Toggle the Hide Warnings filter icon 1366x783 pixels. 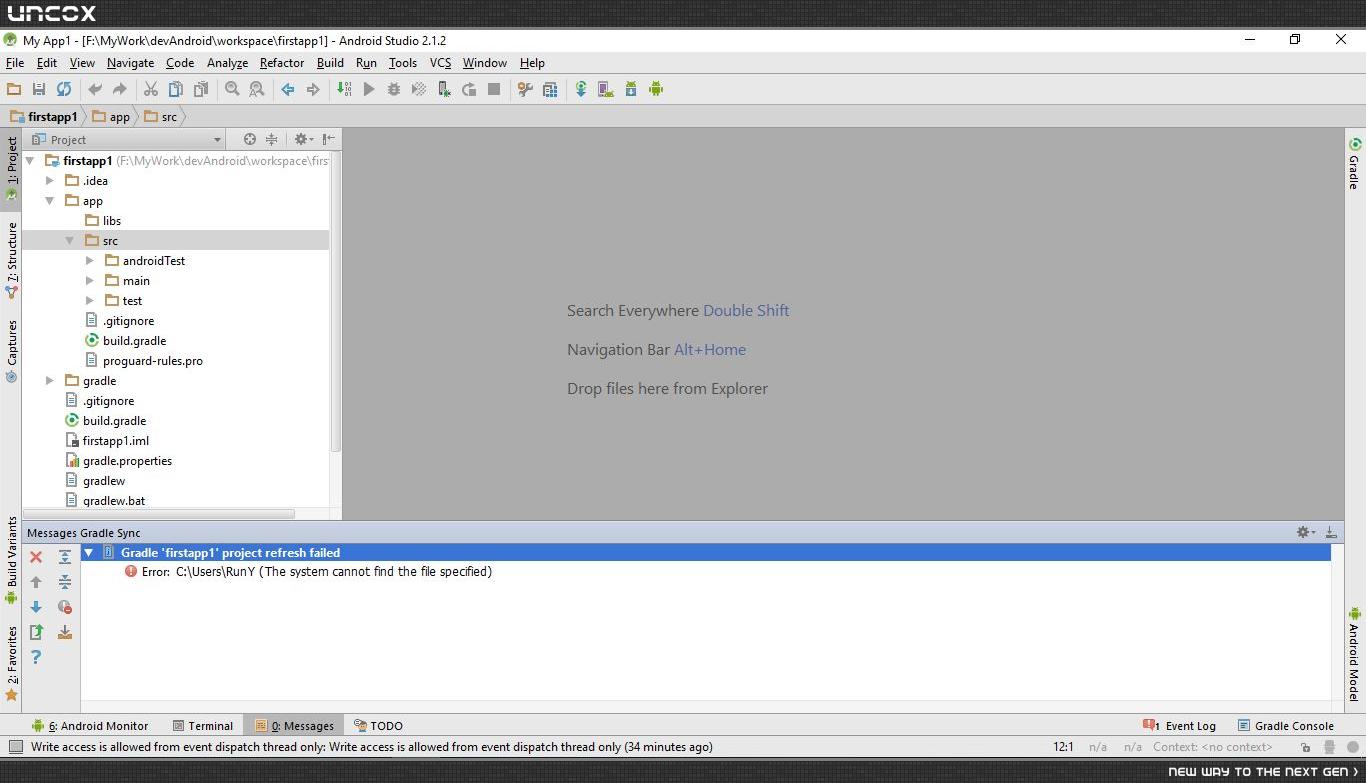click(x=65, y=607)
